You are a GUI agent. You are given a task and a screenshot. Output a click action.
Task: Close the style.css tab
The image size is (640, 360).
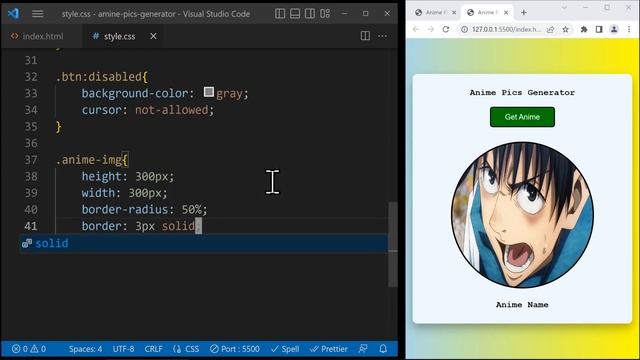pos(153,36)
